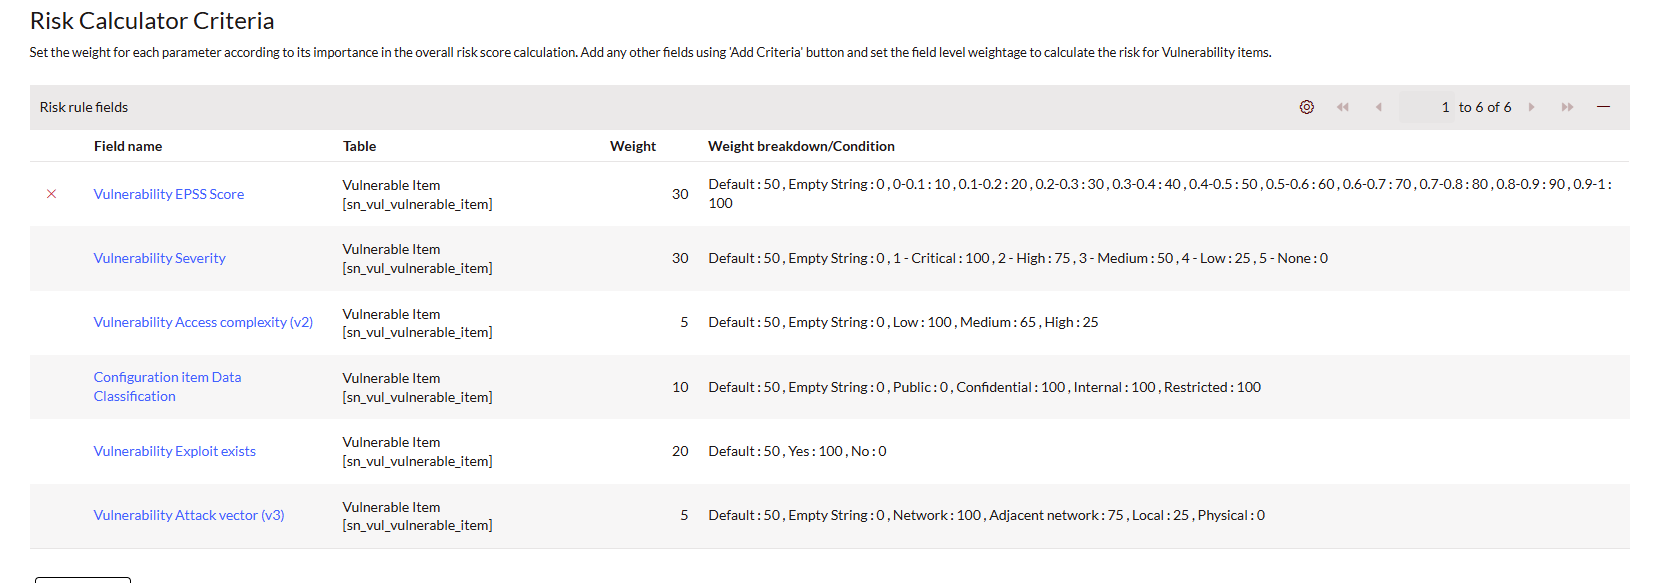The image size is (1670, 583).
Task: Open Vulnerability EPSS Score link
Action: (169, 194)
